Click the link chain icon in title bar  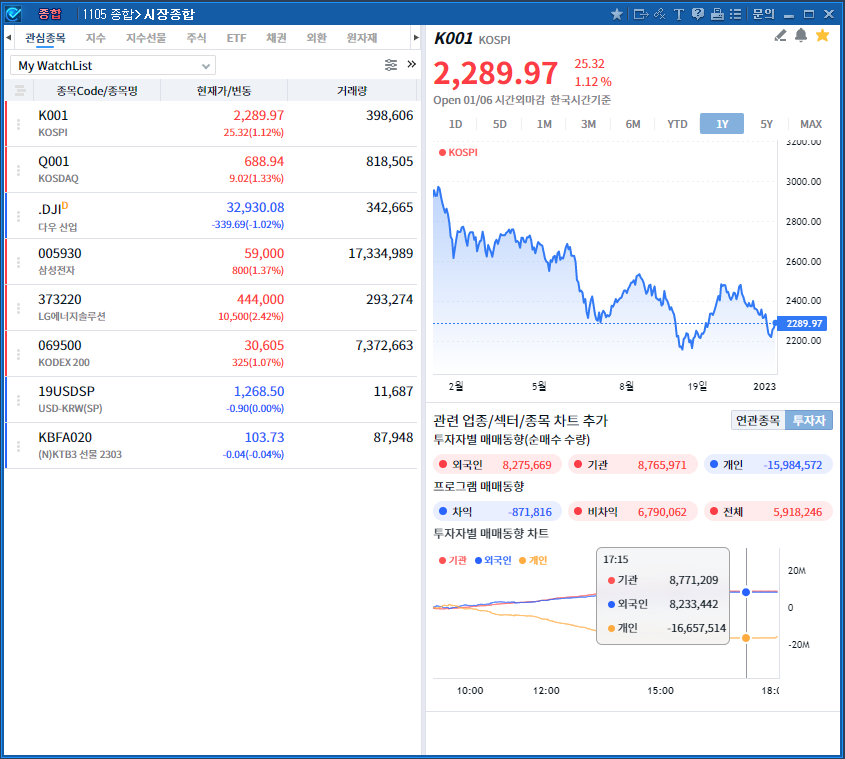click(x=660, y=14)
